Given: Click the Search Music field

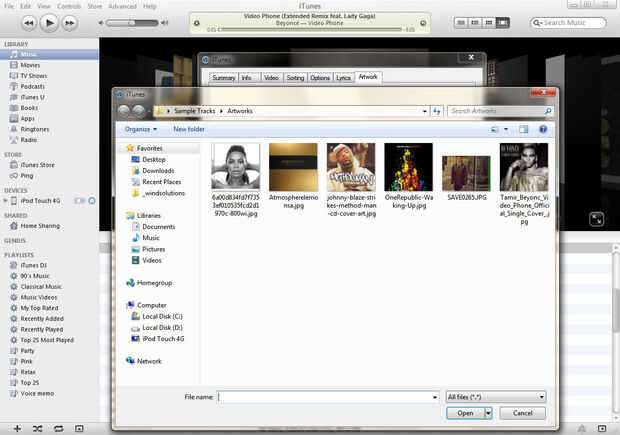Looking at the screenshot, I should (568, 23).
